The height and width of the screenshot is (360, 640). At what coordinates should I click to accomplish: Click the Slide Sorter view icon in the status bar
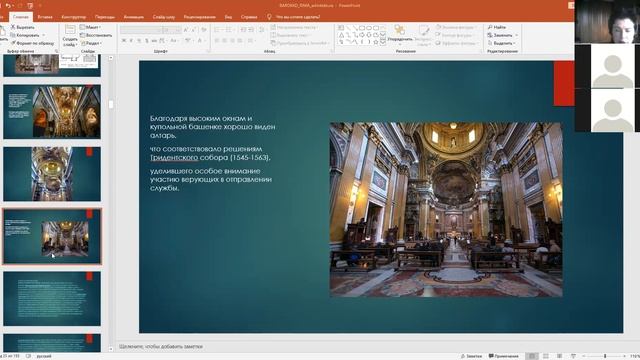pyautogui.click(x=546, y=356)
